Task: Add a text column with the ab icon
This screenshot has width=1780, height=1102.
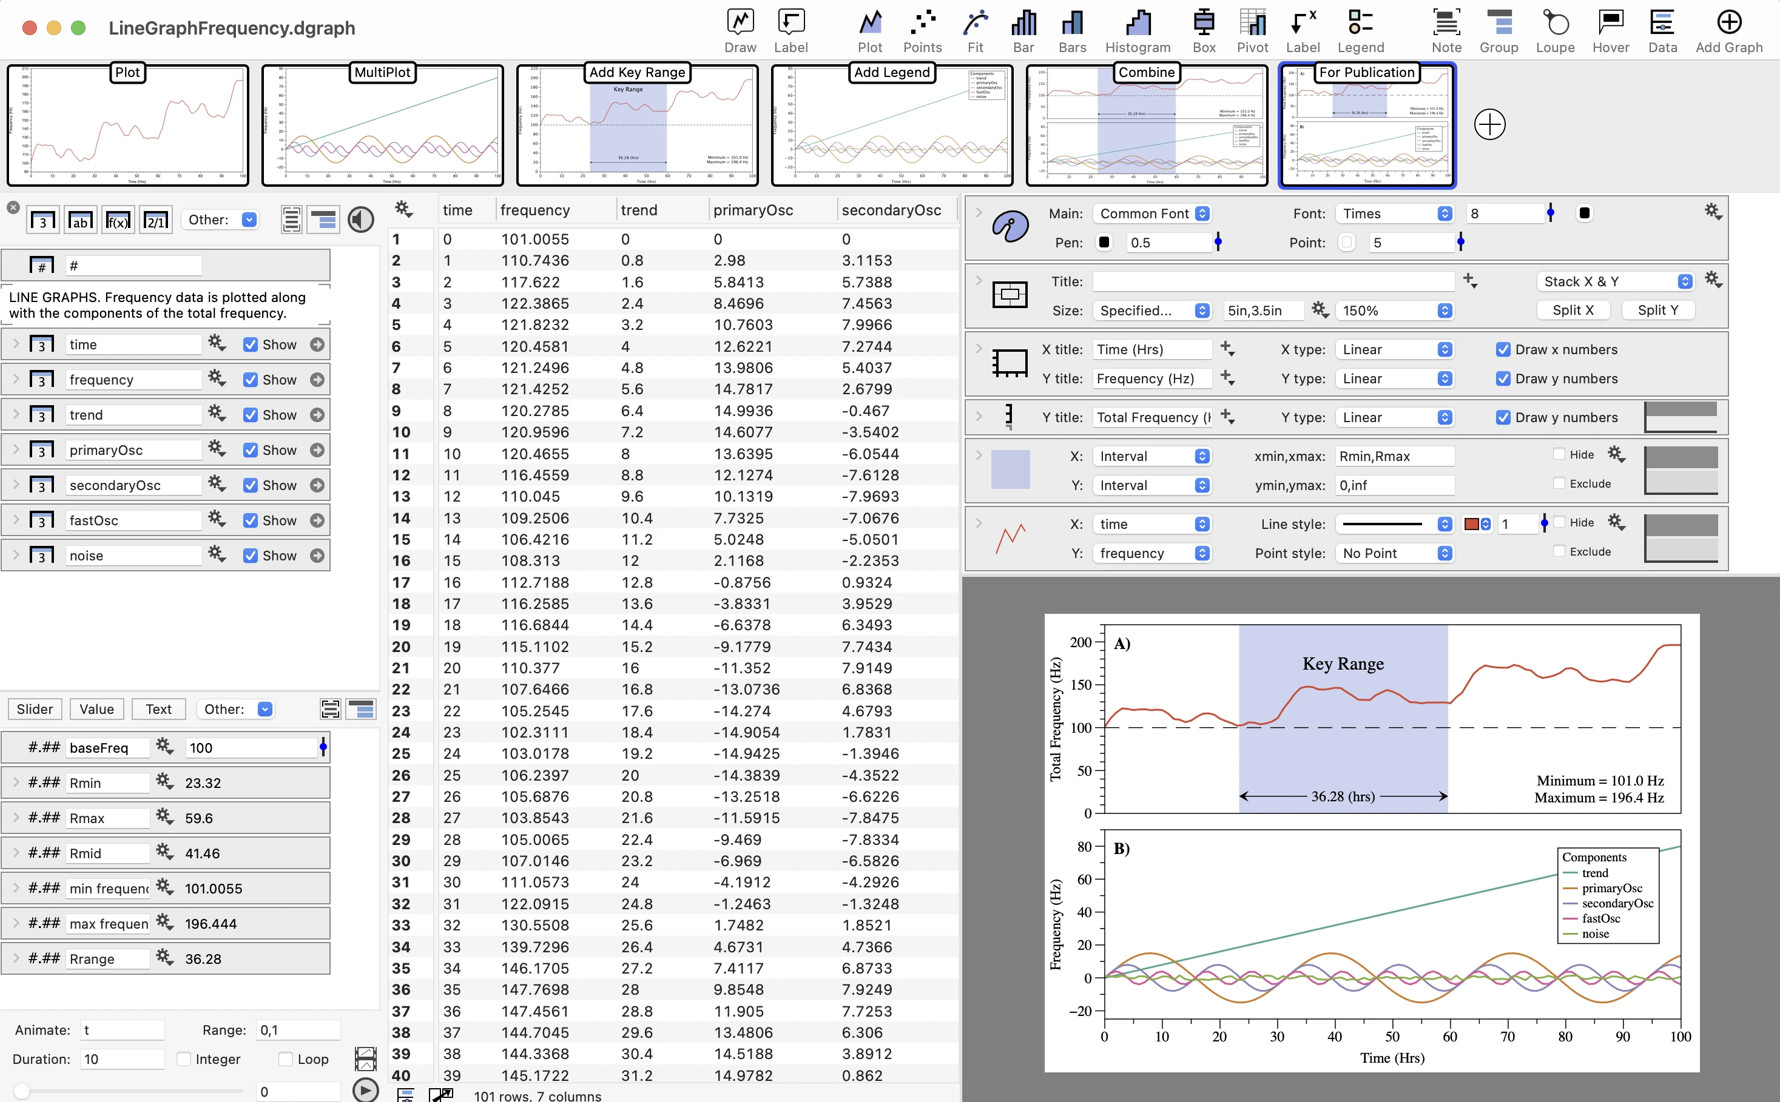Action: click(x=80, y=221)
